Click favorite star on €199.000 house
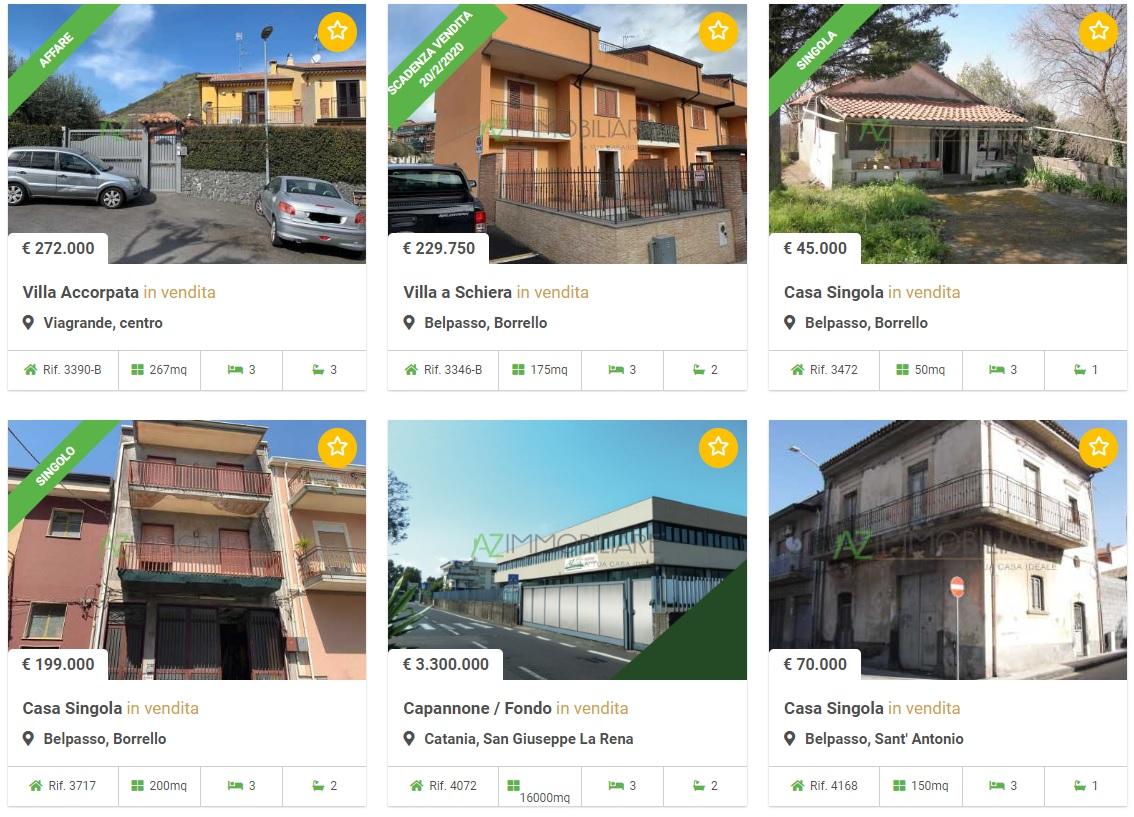The width and height of the screenshot is (1134, 817). 338,447
